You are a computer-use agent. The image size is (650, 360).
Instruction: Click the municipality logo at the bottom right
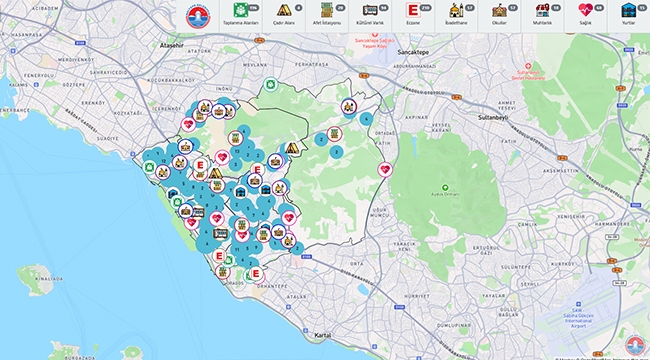tap(635, 345)
